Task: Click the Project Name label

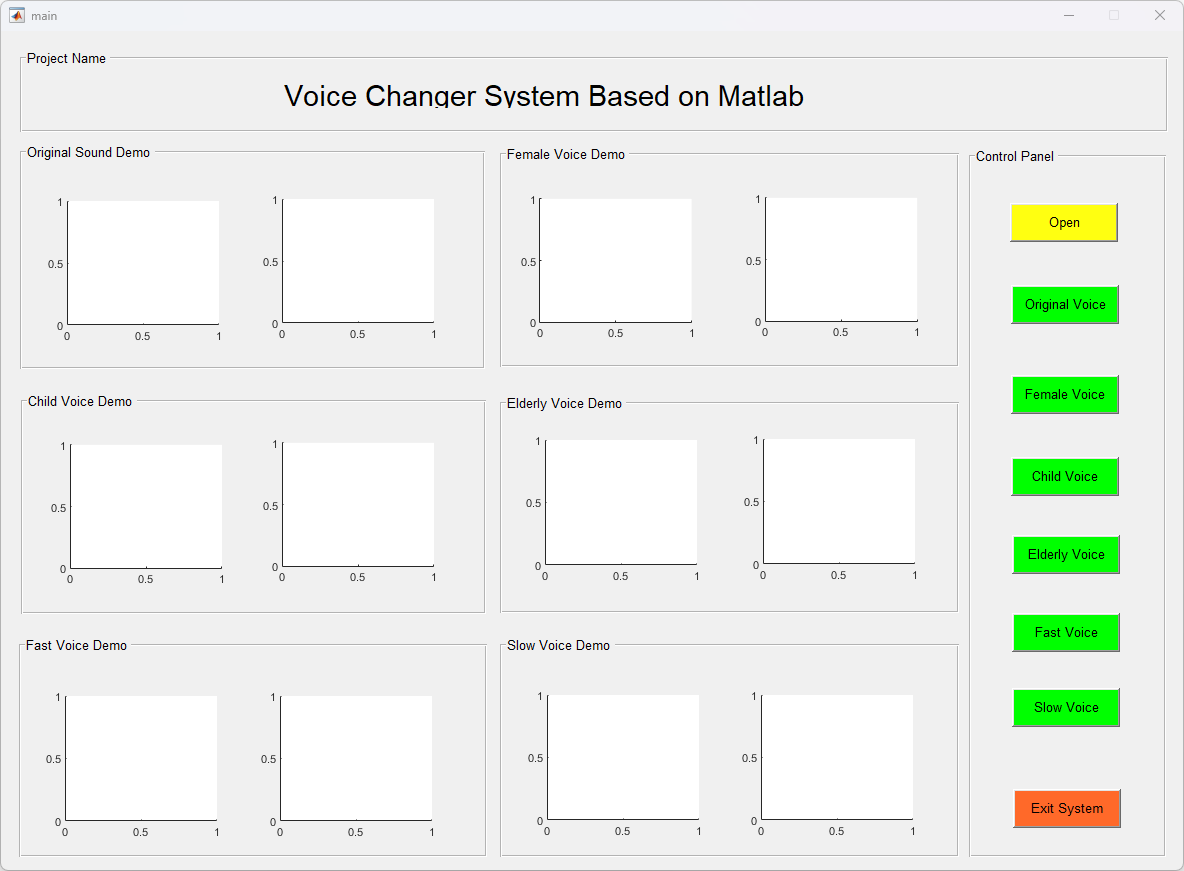Action: [66, 58]
